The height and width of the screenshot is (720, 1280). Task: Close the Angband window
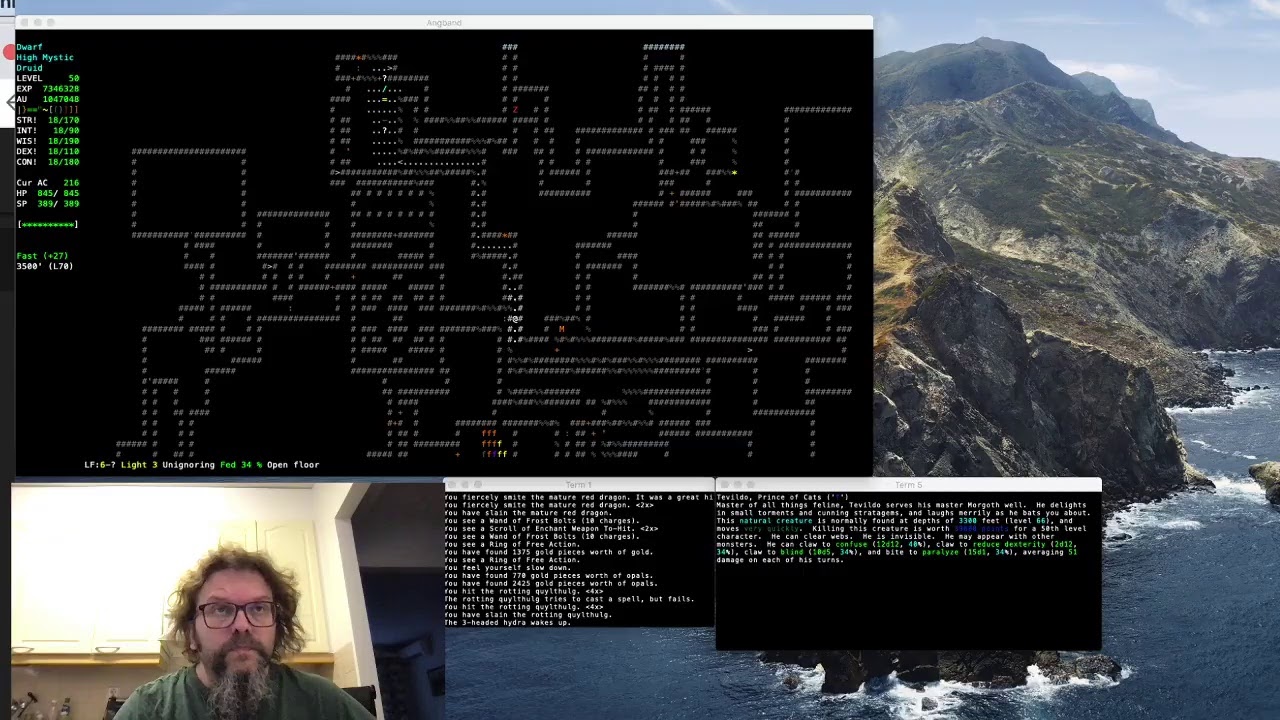pos(24,22)
